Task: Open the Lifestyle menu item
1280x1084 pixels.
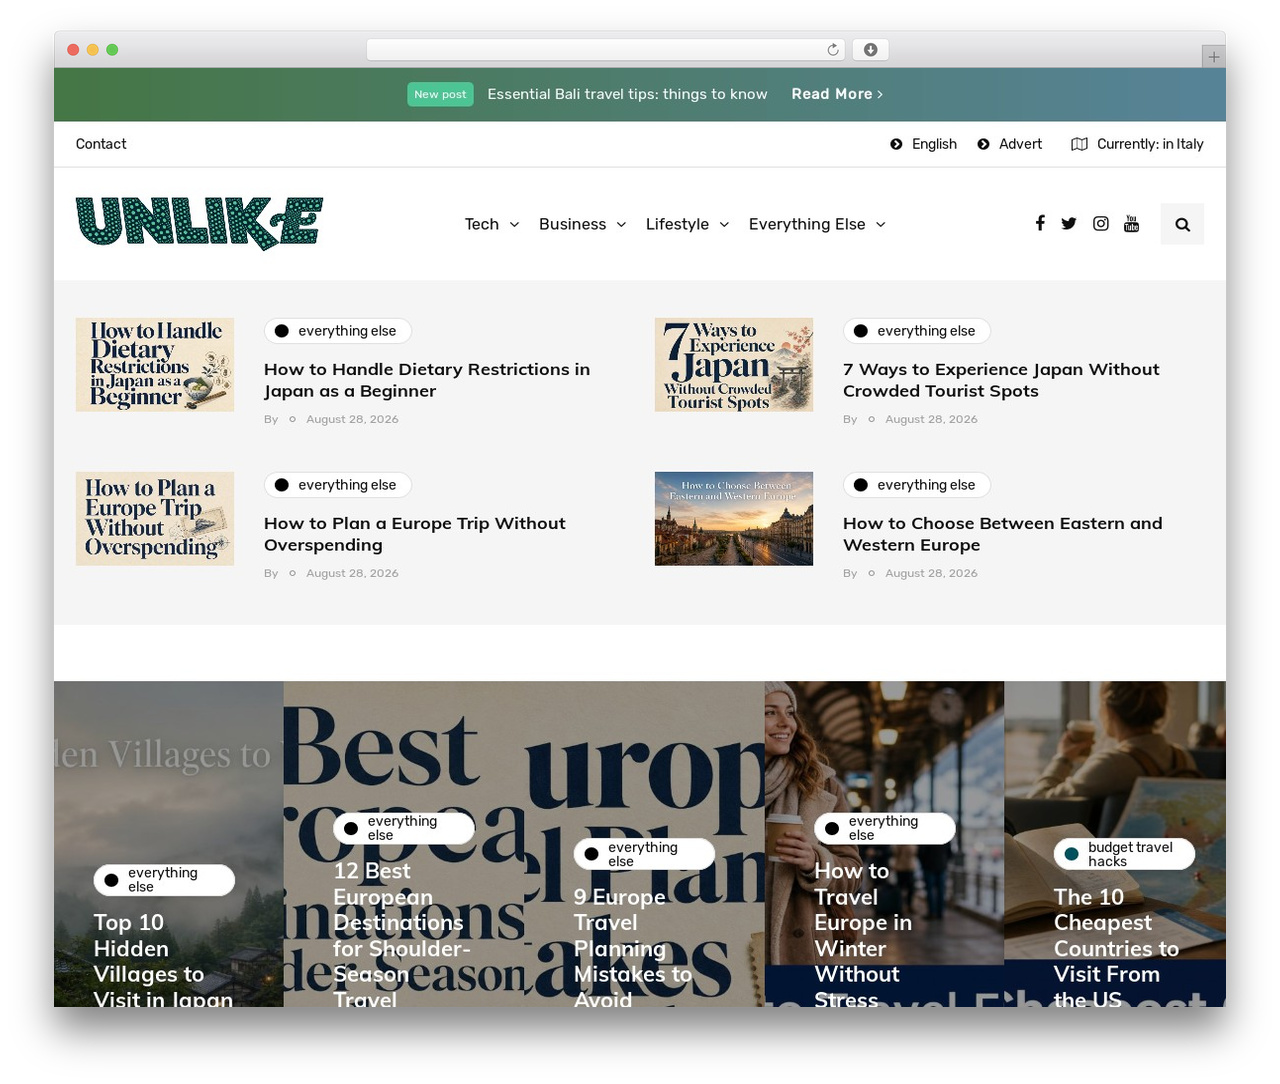Action: pos(677,224)
